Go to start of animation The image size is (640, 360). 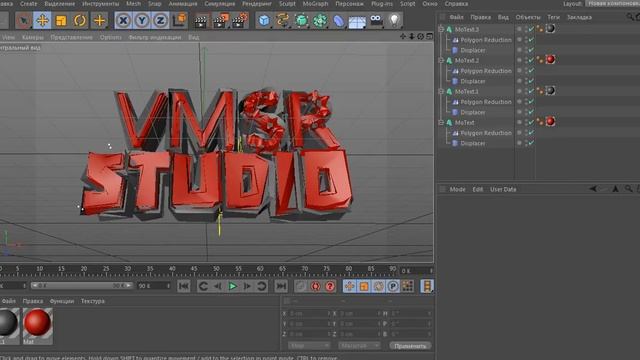click(184, 287)
